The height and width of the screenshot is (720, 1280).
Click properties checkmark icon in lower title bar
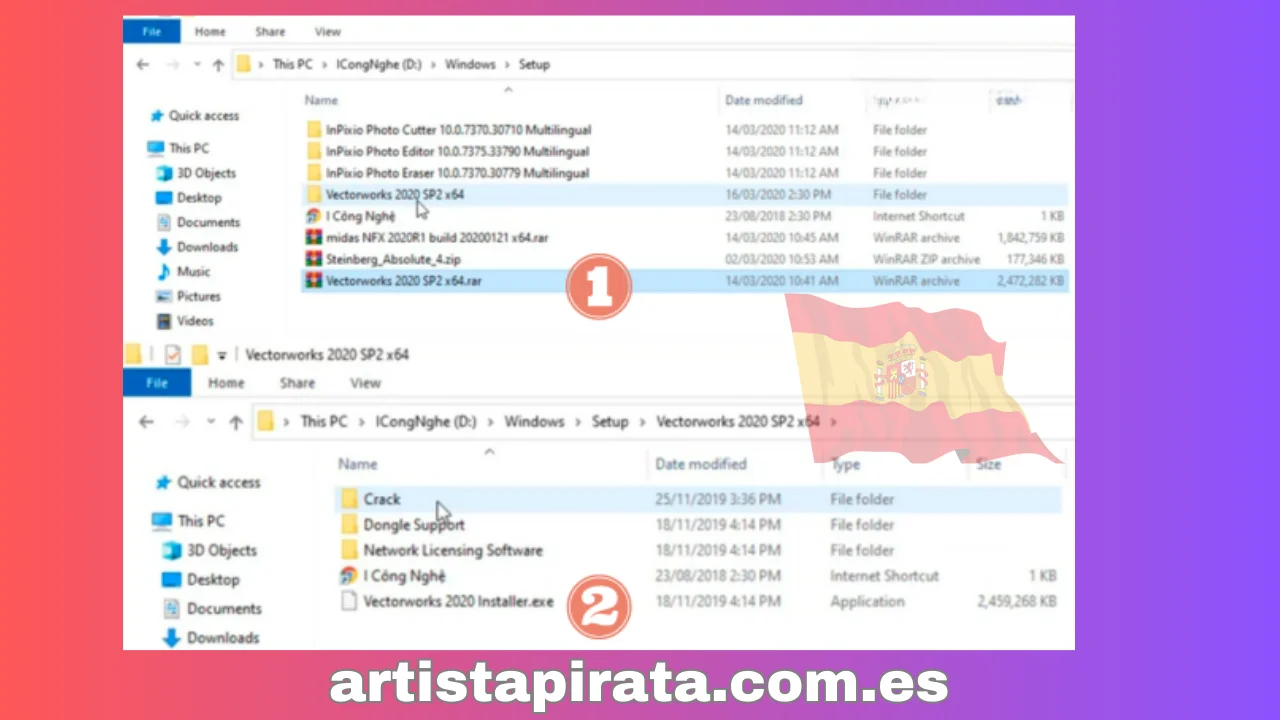(x=173, y=354)
